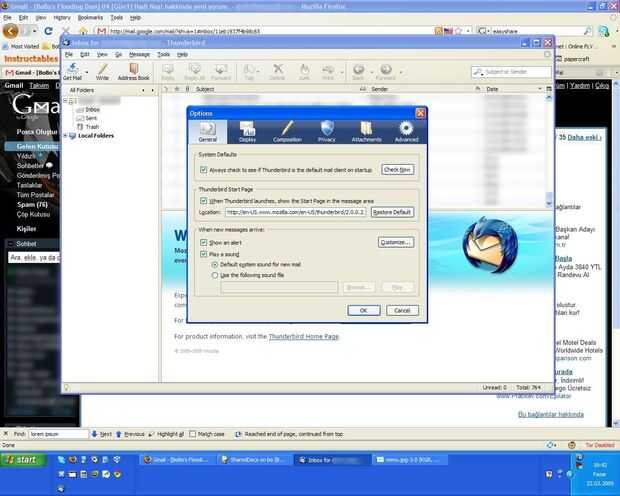Click the message list vertical scrollbar

[x=549, y=150]
